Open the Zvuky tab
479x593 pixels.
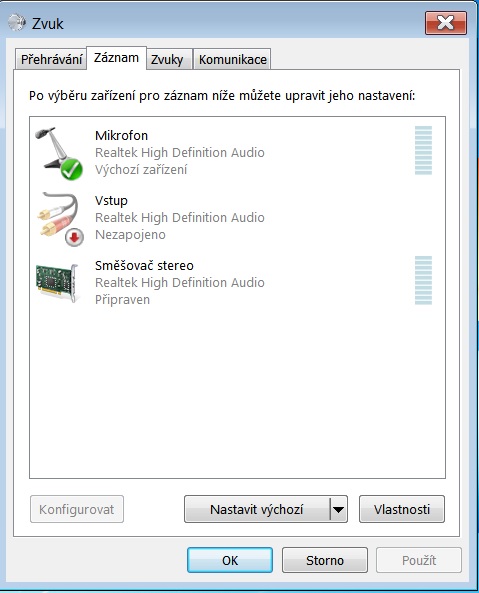[x=169, y=59]
